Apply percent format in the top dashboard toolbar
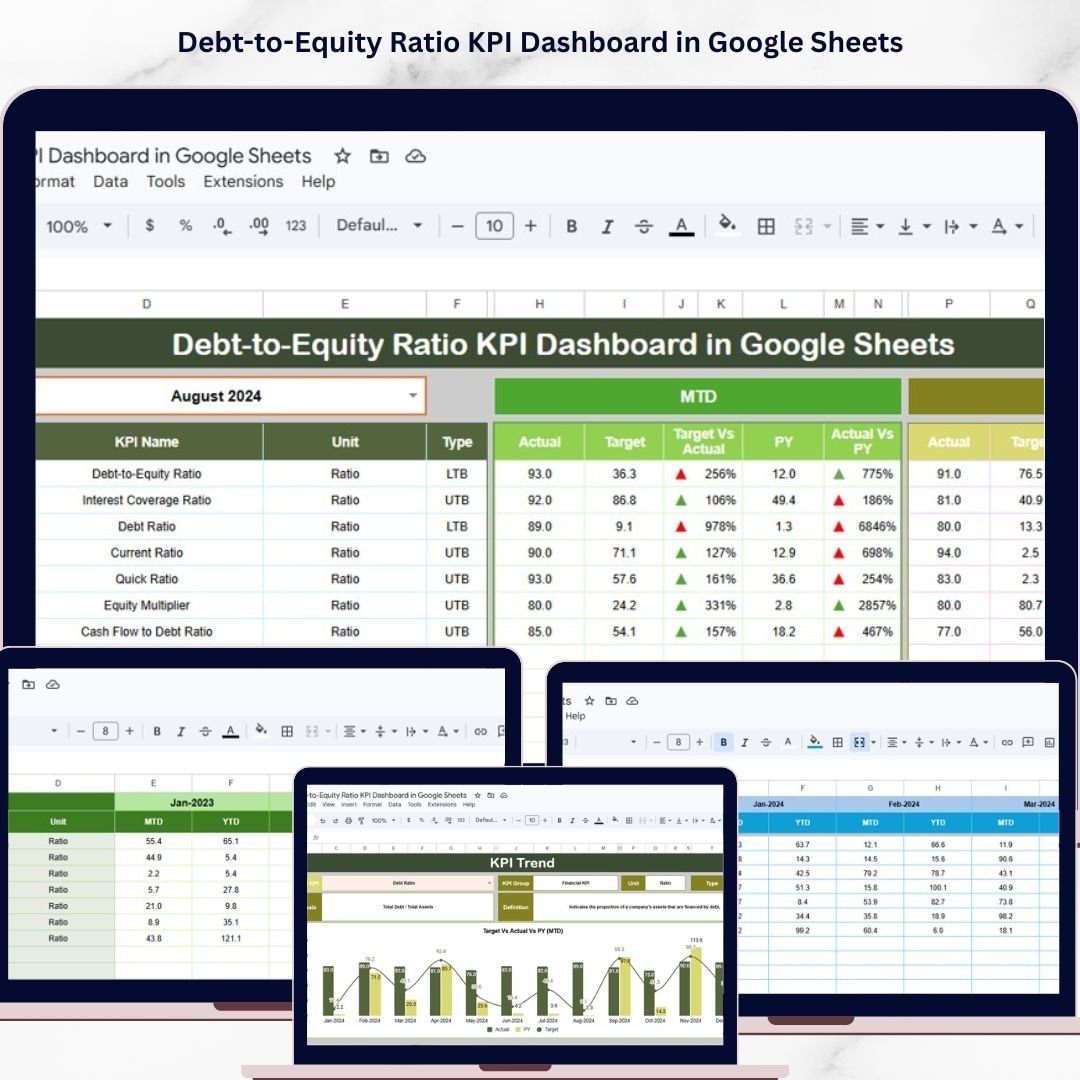Screen dimensions: 1080x1080 pyautogui.click(x=185, y=226)
